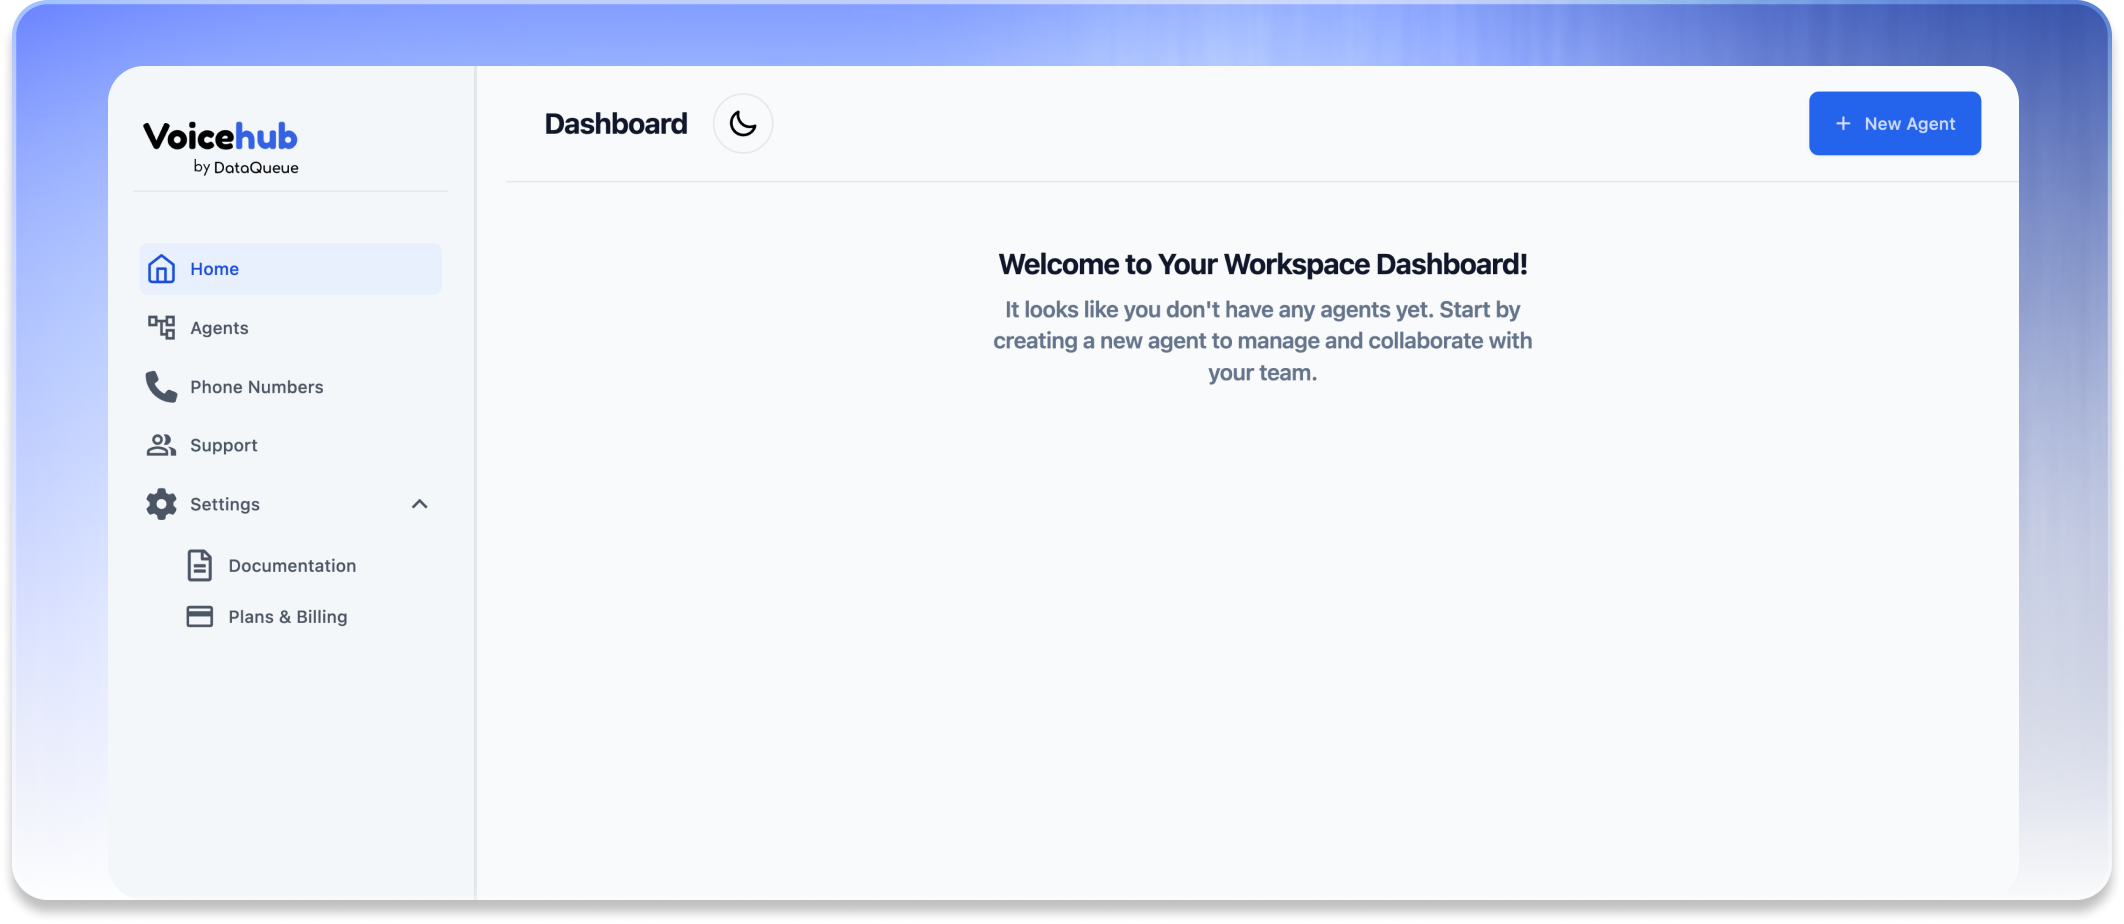Open the Documentation text link
The image size is (2124, 924).
coord(292,566)
